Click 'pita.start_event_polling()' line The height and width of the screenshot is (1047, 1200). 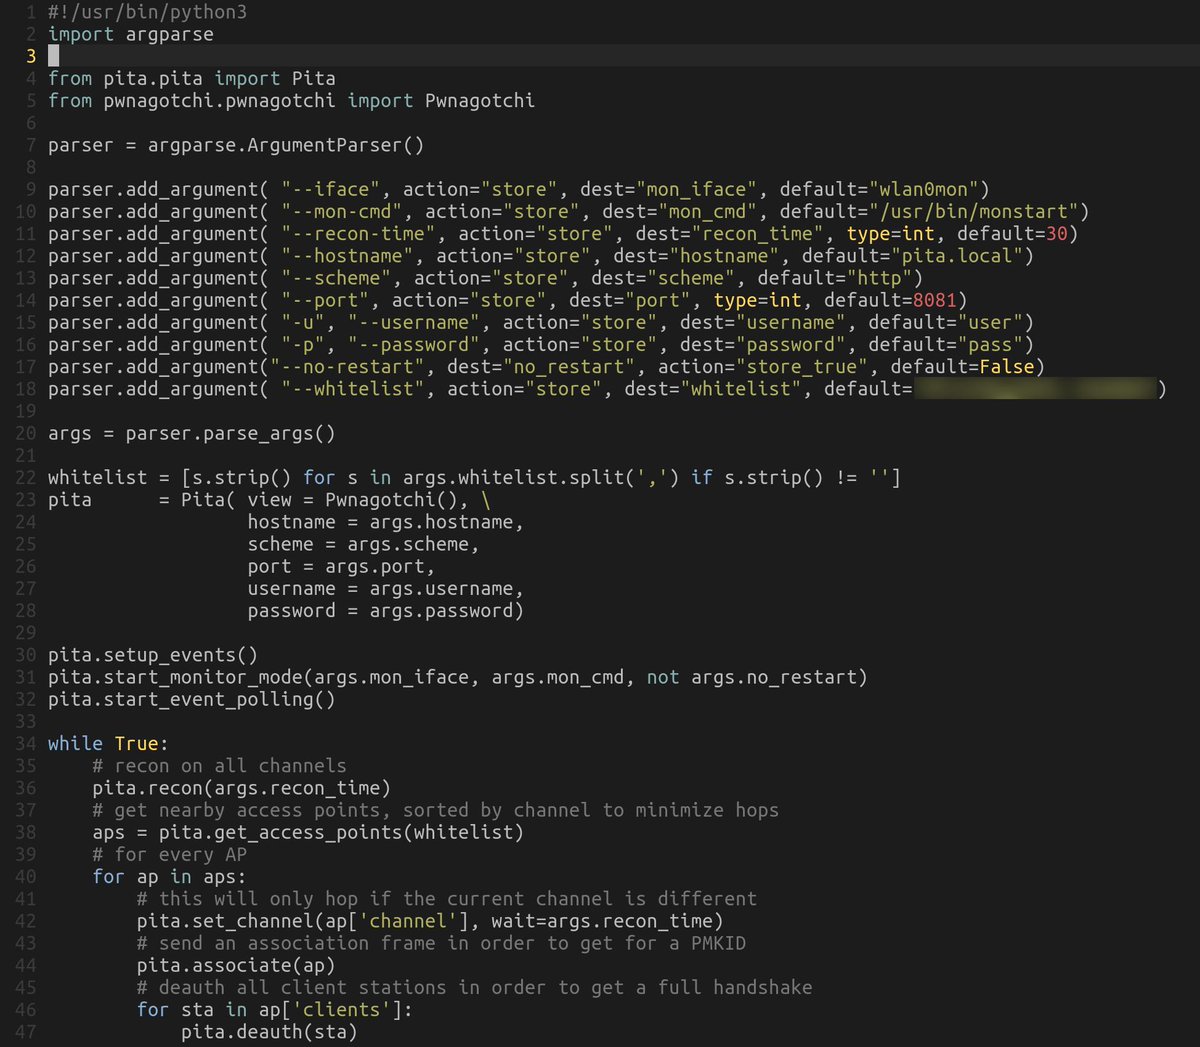pos(192,699)
